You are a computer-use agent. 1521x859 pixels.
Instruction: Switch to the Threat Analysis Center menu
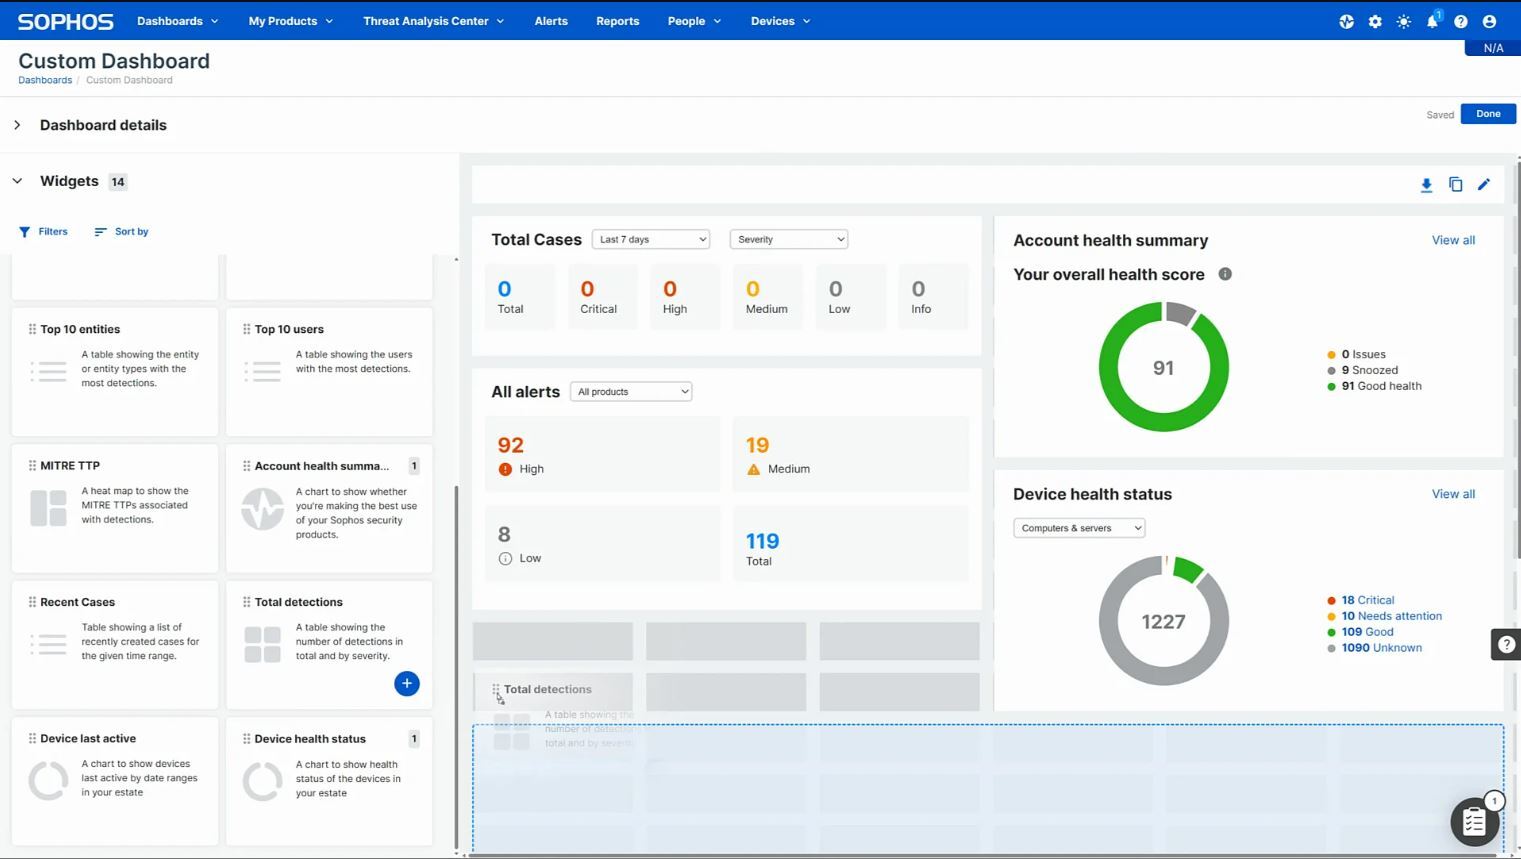click(427, 20)
